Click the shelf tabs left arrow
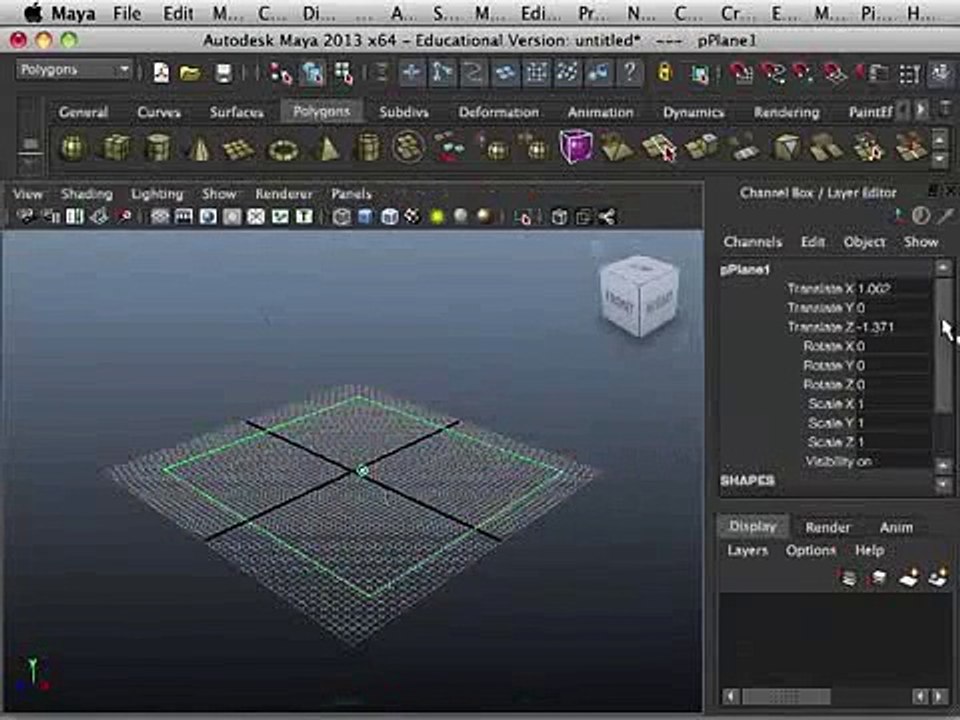 [903, 111]
